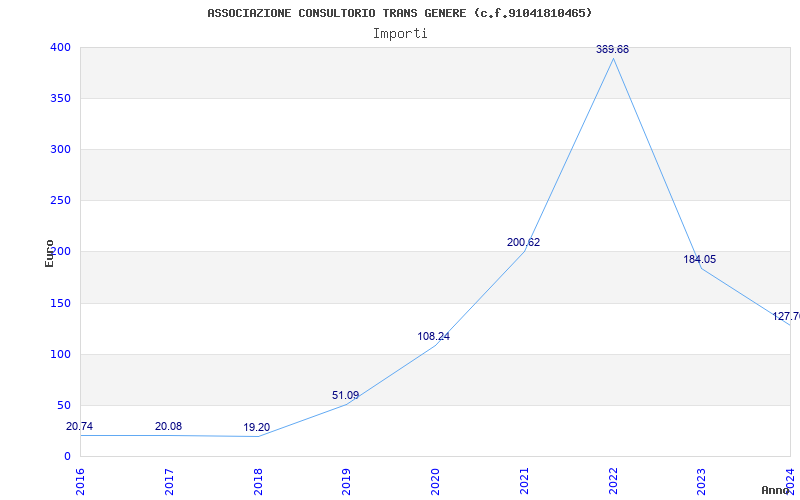Select the 20.08 data label

coord(168,427)
